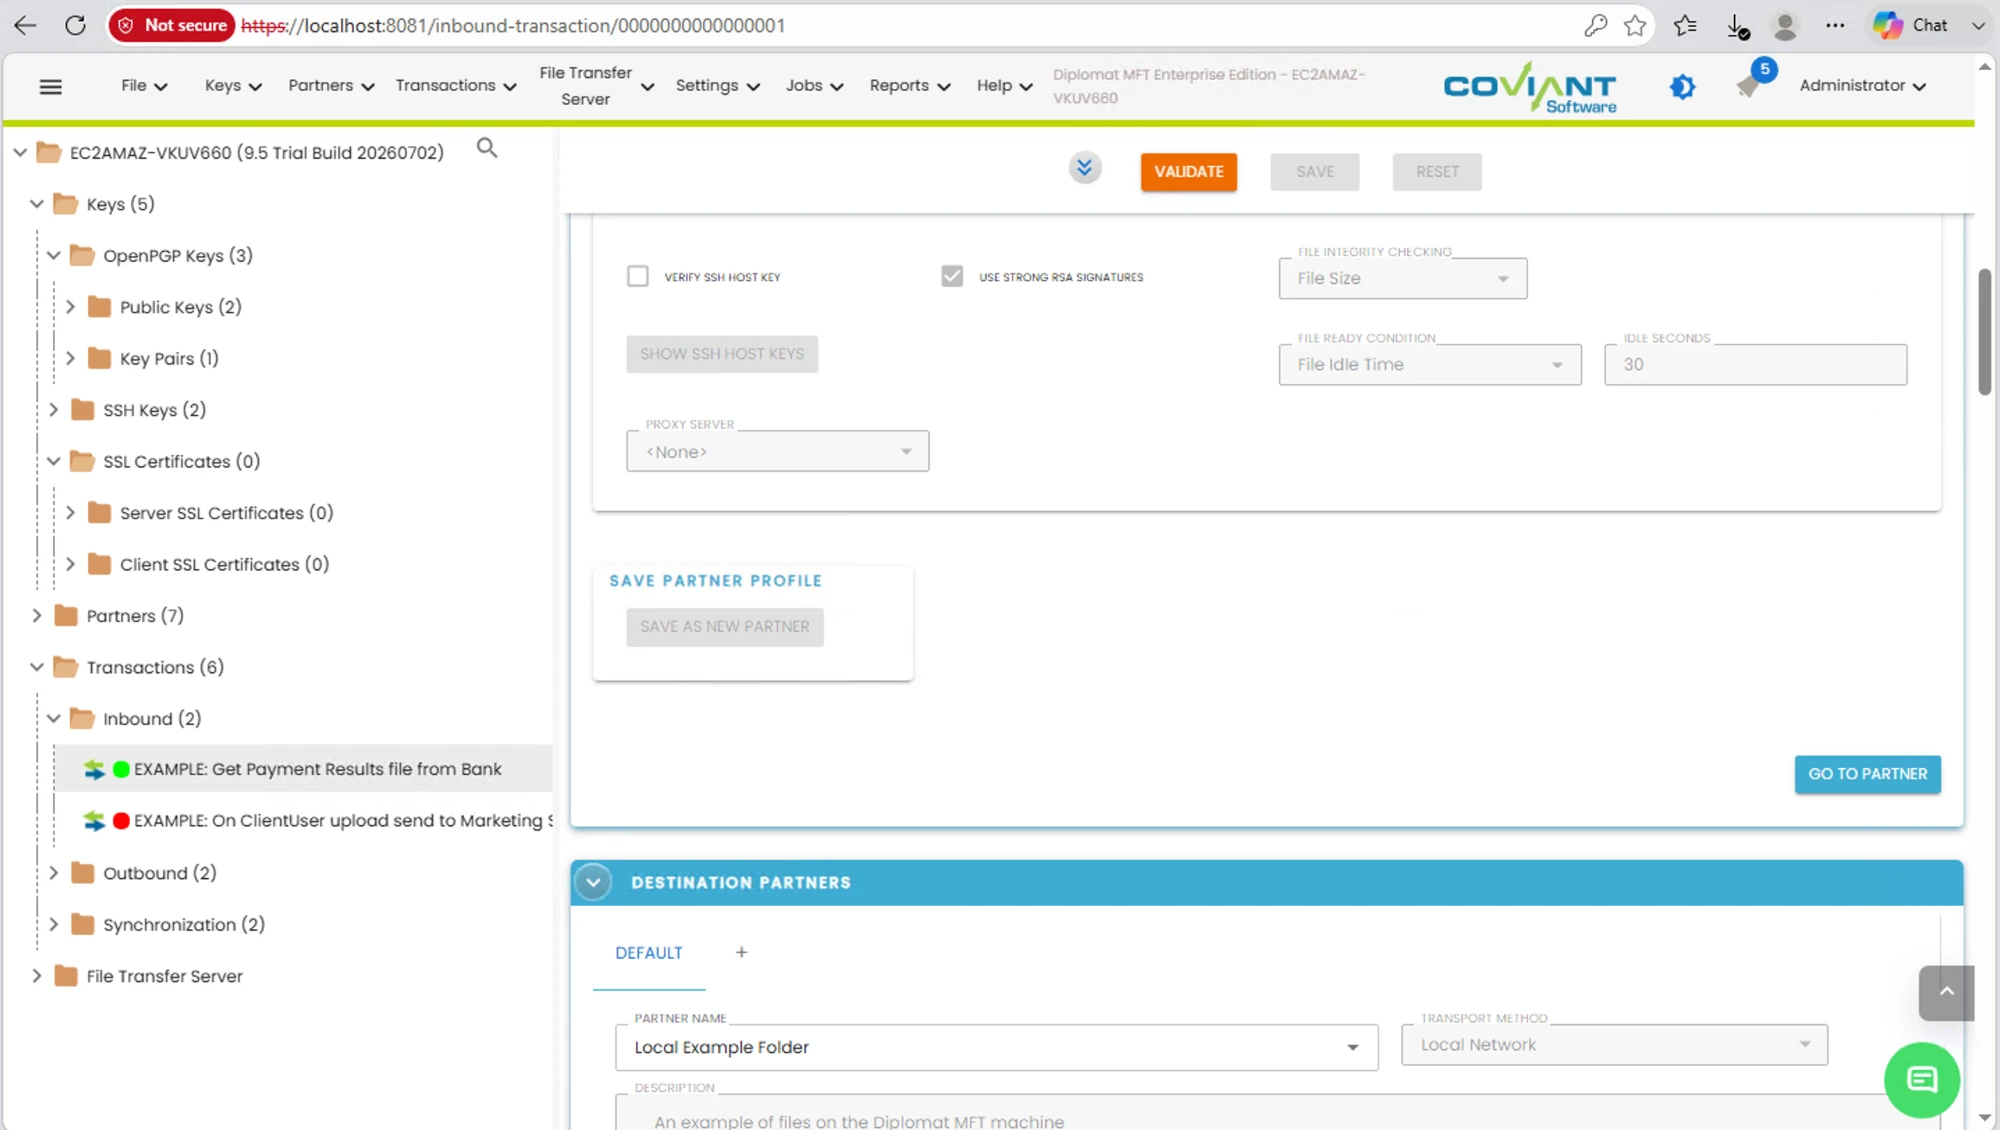Uncheck Use Strong RSA Signatures
The width and height of the screenshot is (2000, 1130).
952,276
